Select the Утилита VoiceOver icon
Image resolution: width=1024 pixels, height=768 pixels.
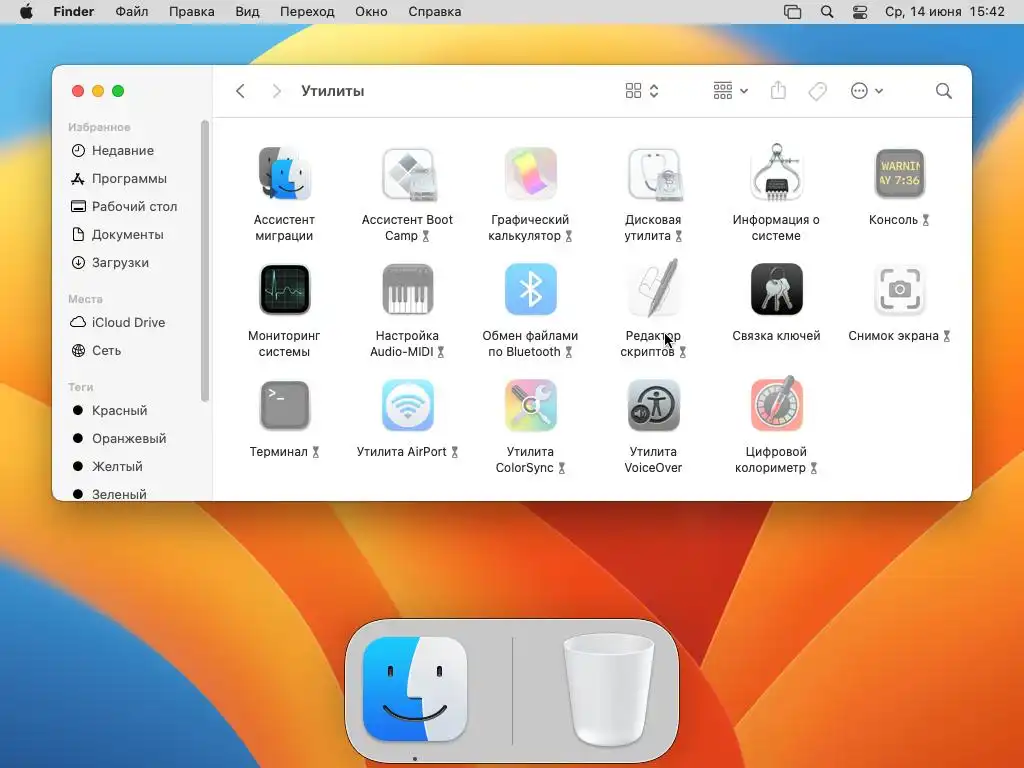654,406
